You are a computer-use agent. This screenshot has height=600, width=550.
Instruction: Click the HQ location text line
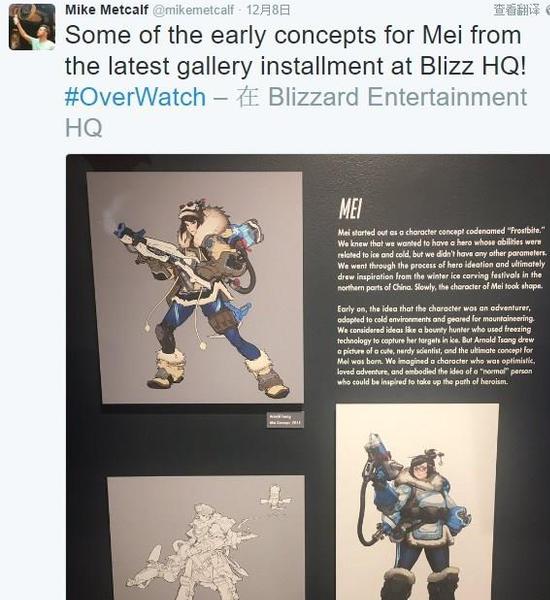(x=84, y=127)
